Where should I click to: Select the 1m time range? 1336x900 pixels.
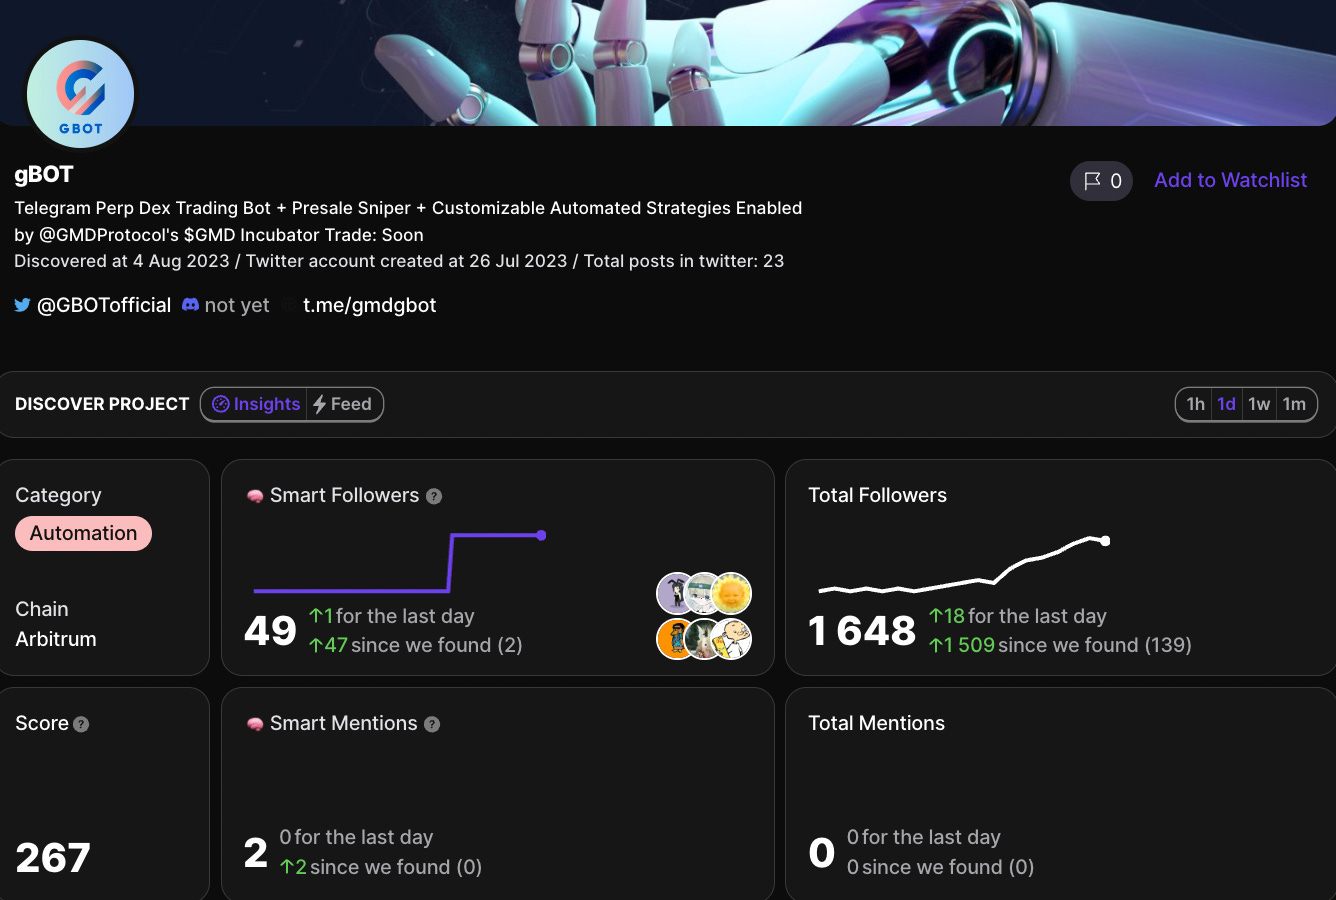[x=1294, y=404]
